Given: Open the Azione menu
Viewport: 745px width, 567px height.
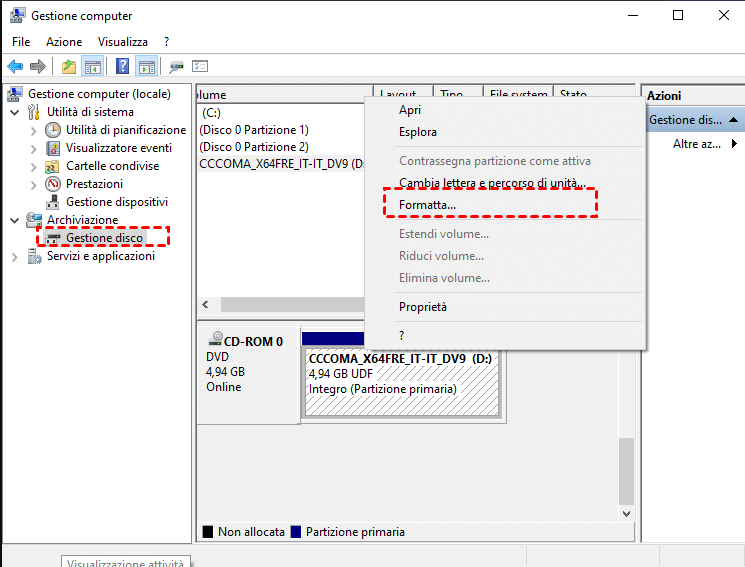Looking at the screenshot, I should pos(64,42).
